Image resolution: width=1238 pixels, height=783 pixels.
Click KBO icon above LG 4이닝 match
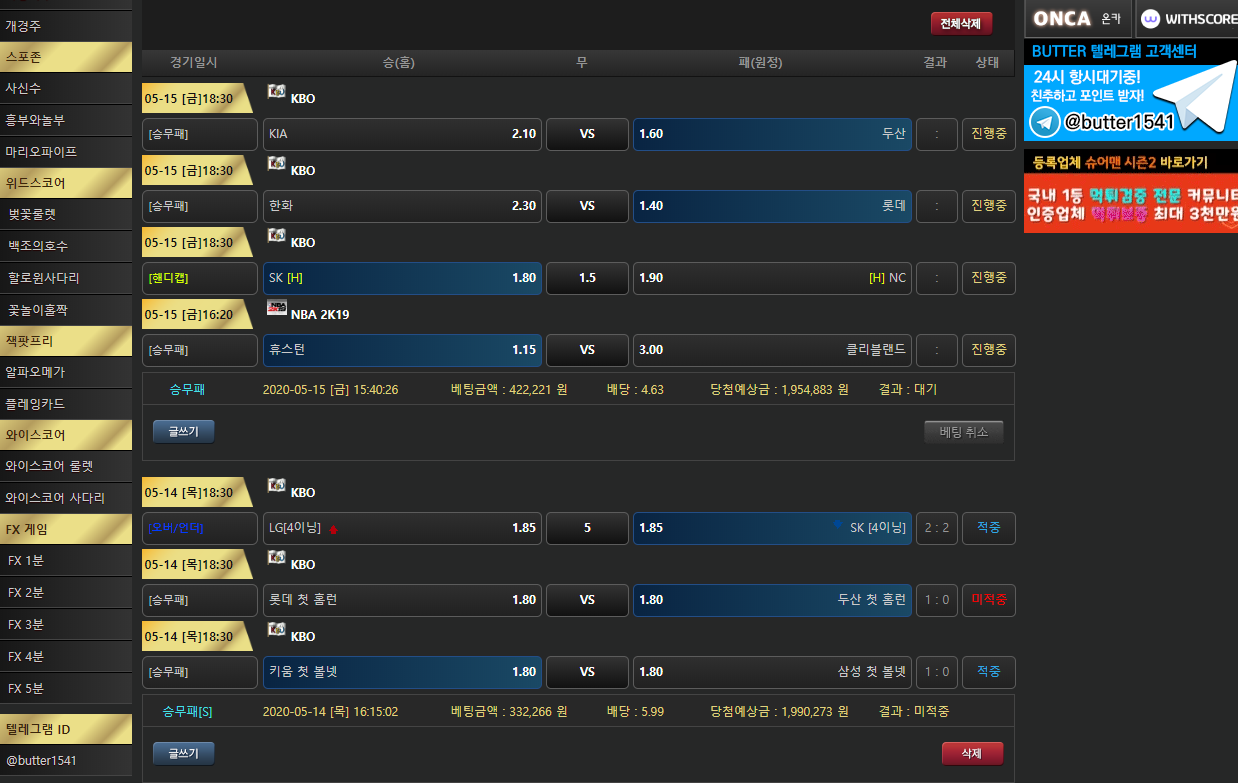pyautogui.click(x=277, y=486)
